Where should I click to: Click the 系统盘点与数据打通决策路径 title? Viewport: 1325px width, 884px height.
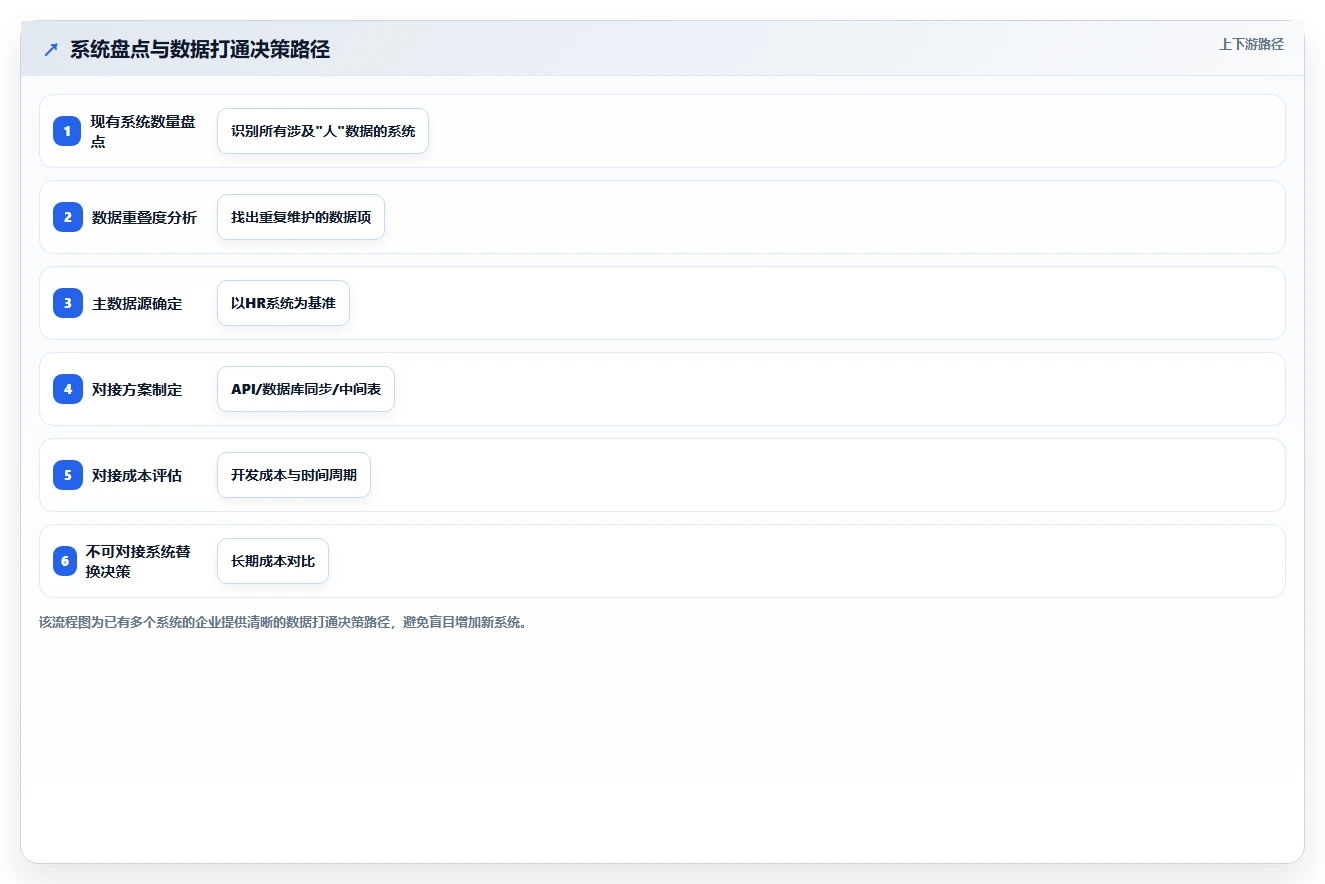tap(200, 49)
